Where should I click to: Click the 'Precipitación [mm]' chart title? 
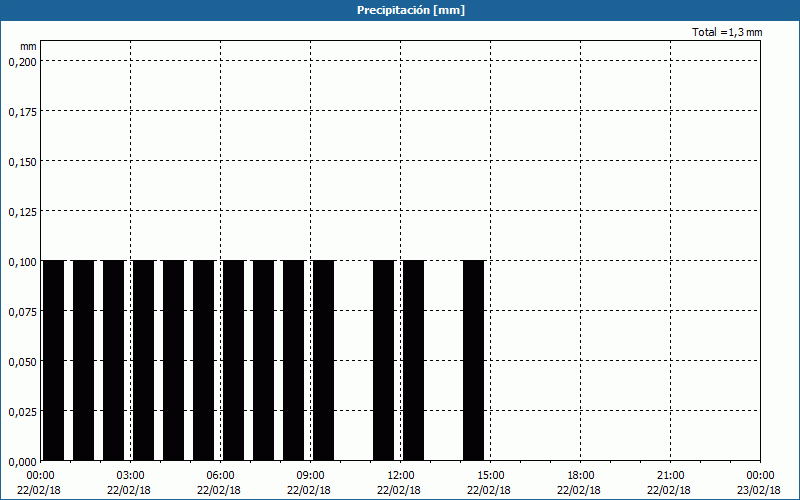pyautogui.click(x=411, y=10)
